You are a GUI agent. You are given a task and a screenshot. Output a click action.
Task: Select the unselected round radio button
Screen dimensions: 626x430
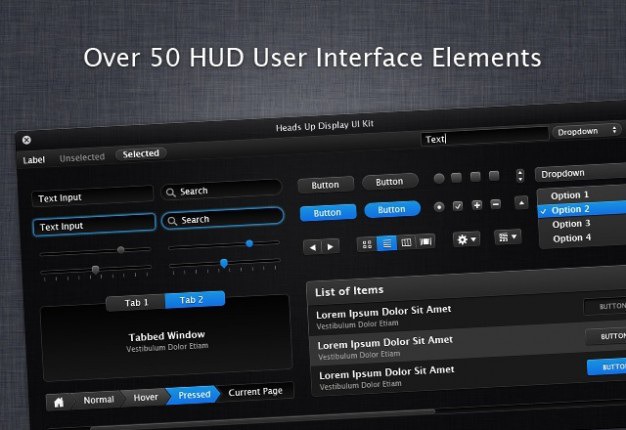pyautogui.click(x=439, y=178)
